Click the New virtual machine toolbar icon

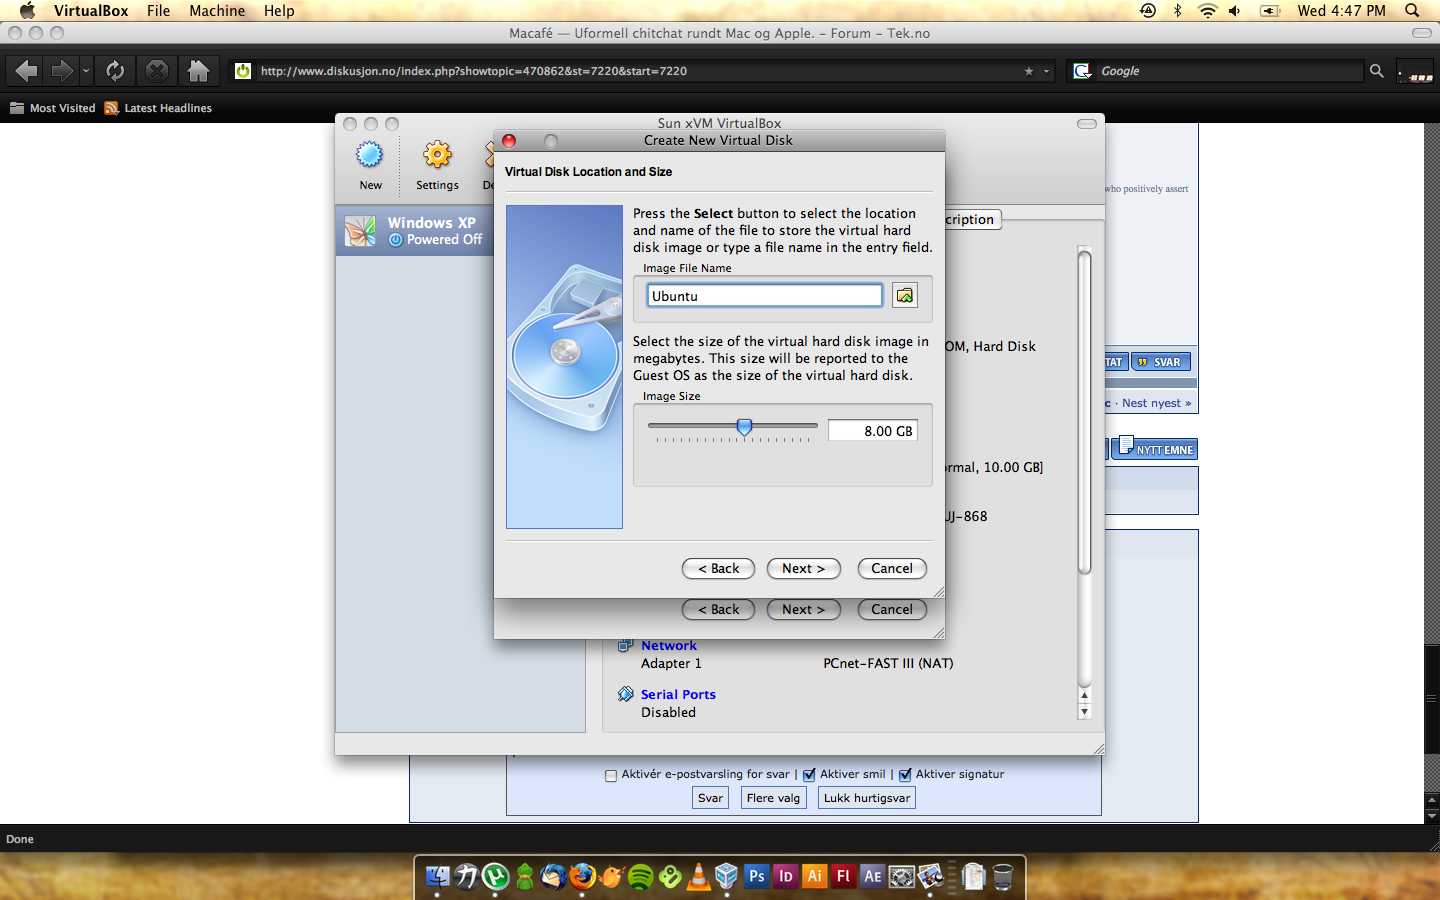pos(370,155)
